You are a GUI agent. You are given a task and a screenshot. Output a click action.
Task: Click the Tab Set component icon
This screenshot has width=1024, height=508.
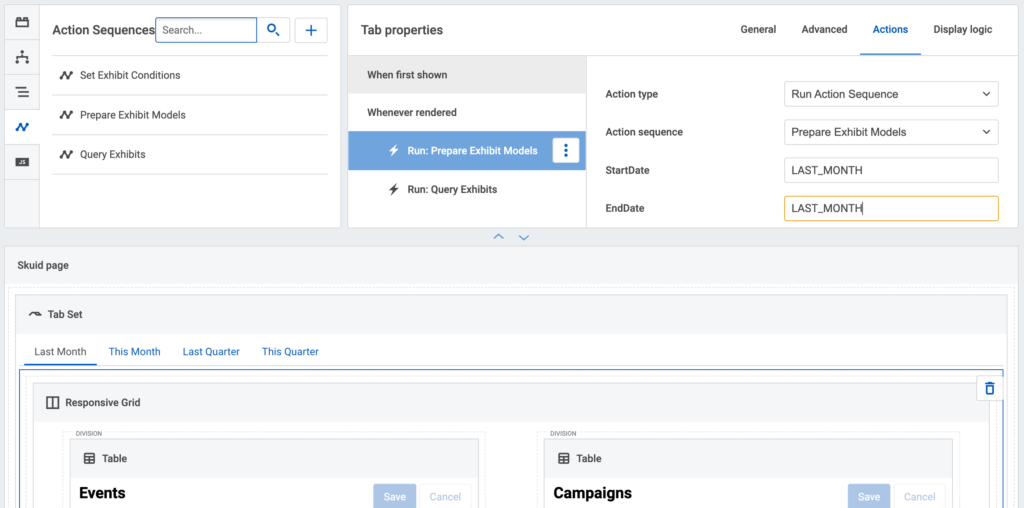pos(35,314)
